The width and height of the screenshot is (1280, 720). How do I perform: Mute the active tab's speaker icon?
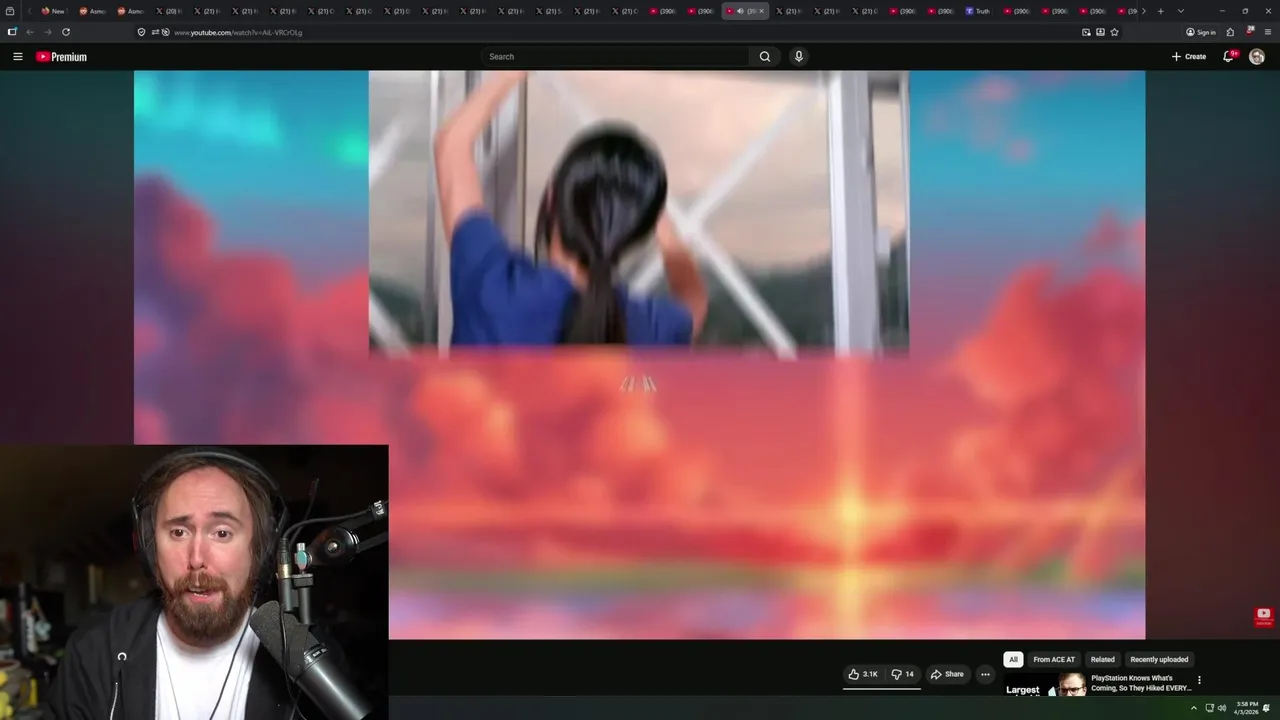740,11
